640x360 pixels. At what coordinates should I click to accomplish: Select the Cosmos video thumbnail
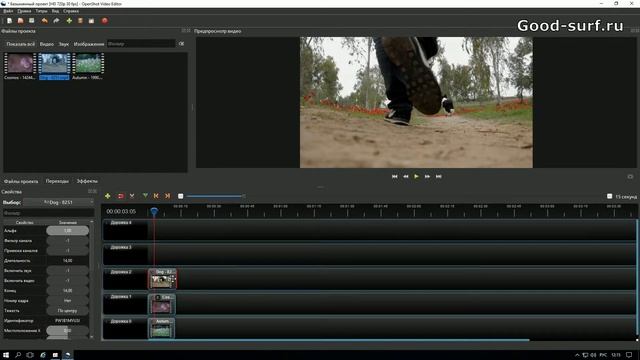click(x=20, y=66)
